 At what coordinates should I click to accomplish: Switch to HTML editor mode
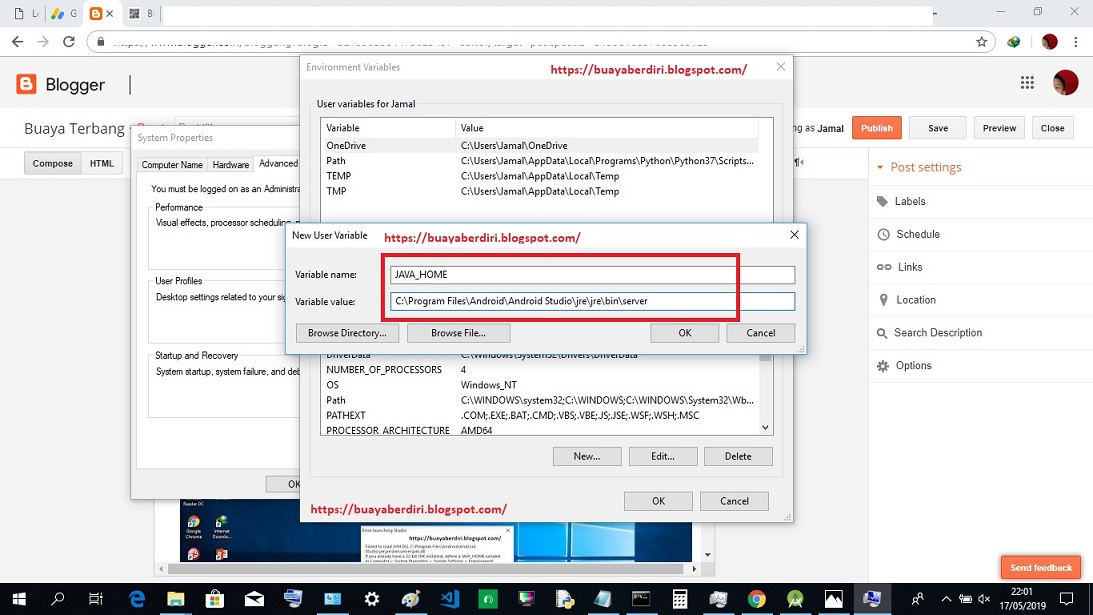point(102,163)
